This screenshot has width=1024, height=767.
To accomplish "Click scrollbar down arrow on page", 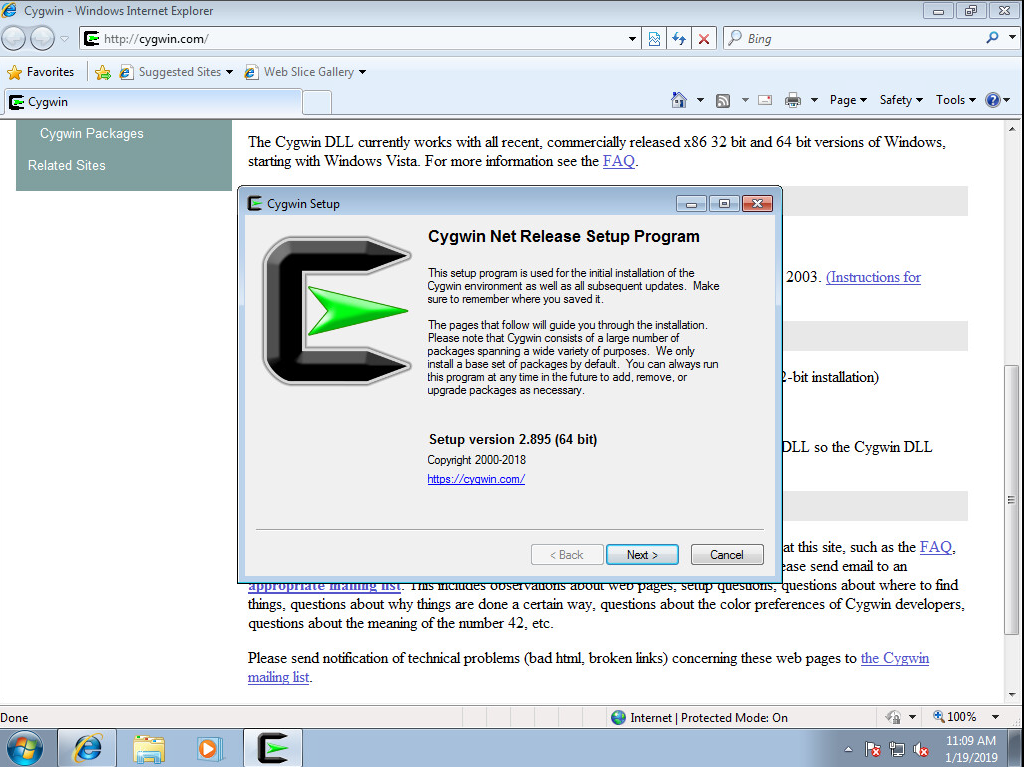I will click(1012, 696).
